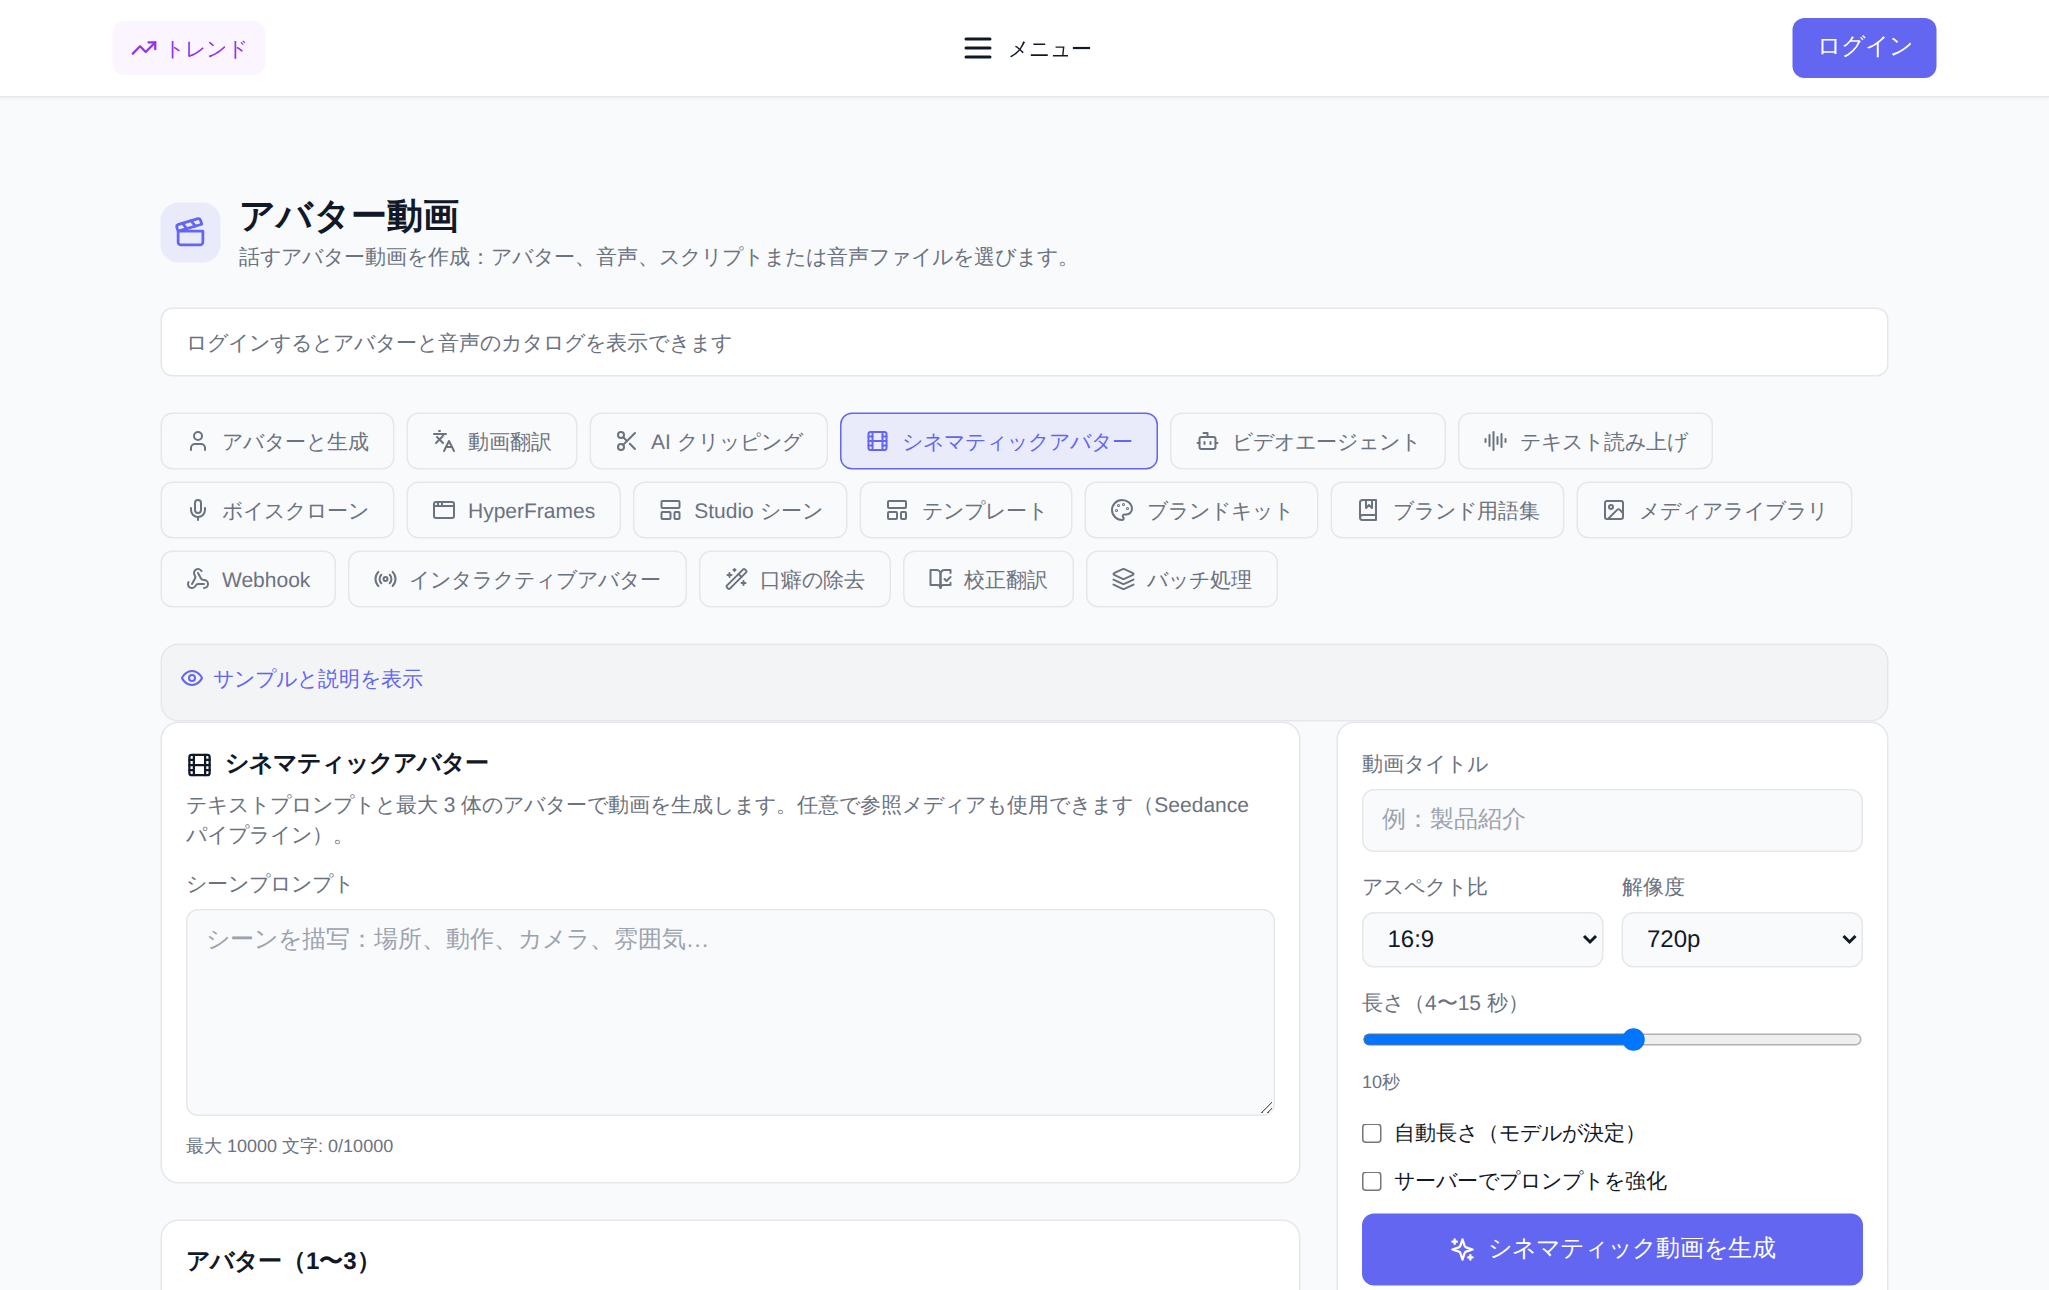Open the HyperFrames tab

(514, 510)
